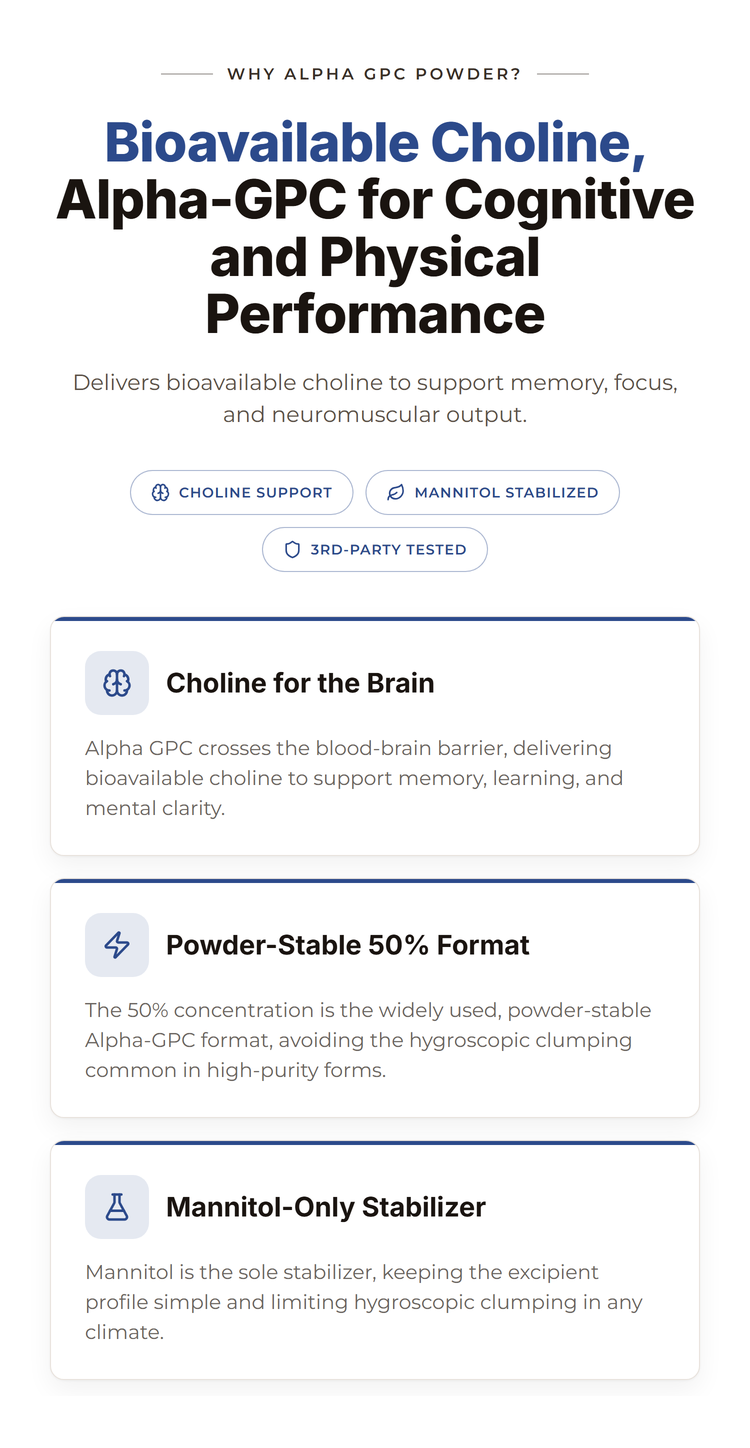Image resolution: width=750 pixels, height=1448 pixels.
Task: Click the Alpha-GPC for Cognitive headline line
Action: (375, 199)
